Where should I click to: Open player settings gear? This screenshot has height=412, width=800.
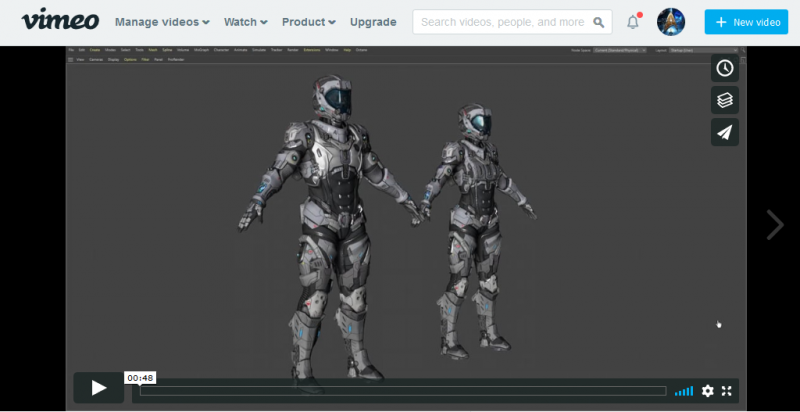[708, 391]
